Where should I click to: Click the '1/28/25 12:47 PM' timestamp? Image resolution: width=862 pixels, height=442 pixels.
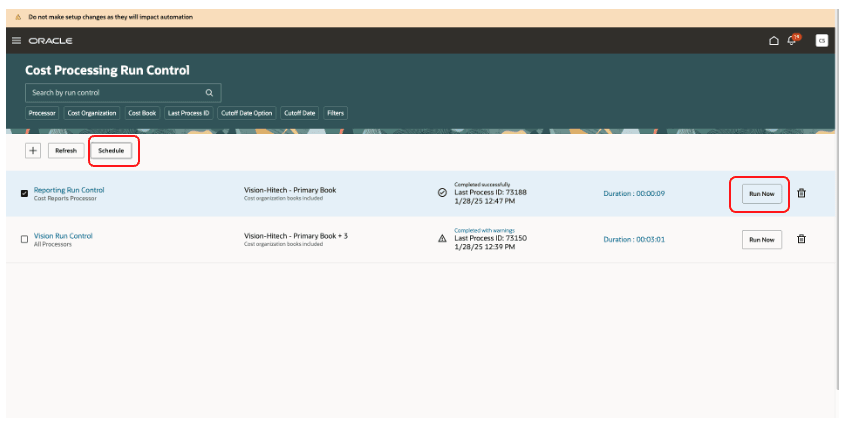(x=484, y=201)
